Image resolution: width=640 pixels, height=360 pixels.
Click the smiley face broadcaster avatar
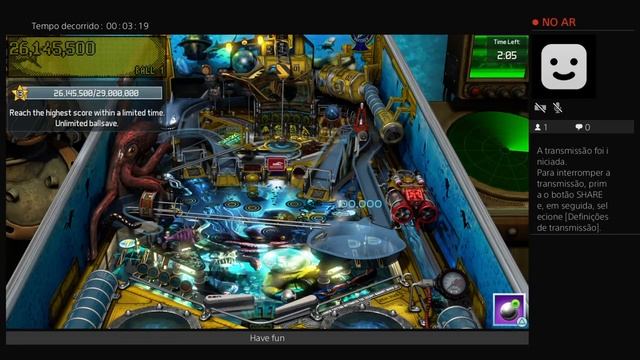(x=564, y=67)
